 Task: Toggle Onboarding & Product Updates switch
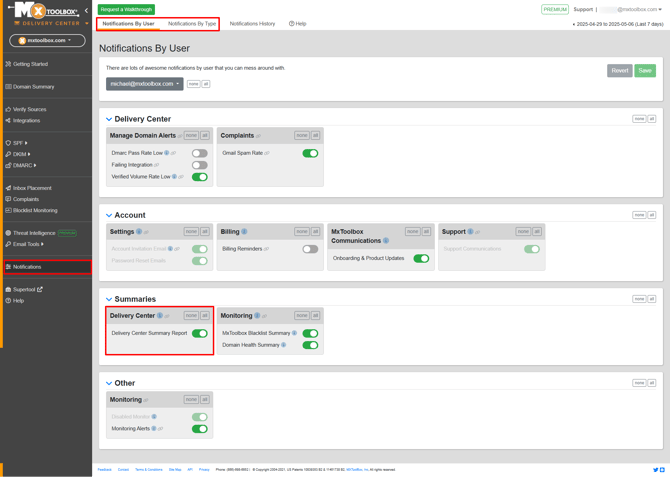click(421, 259)
